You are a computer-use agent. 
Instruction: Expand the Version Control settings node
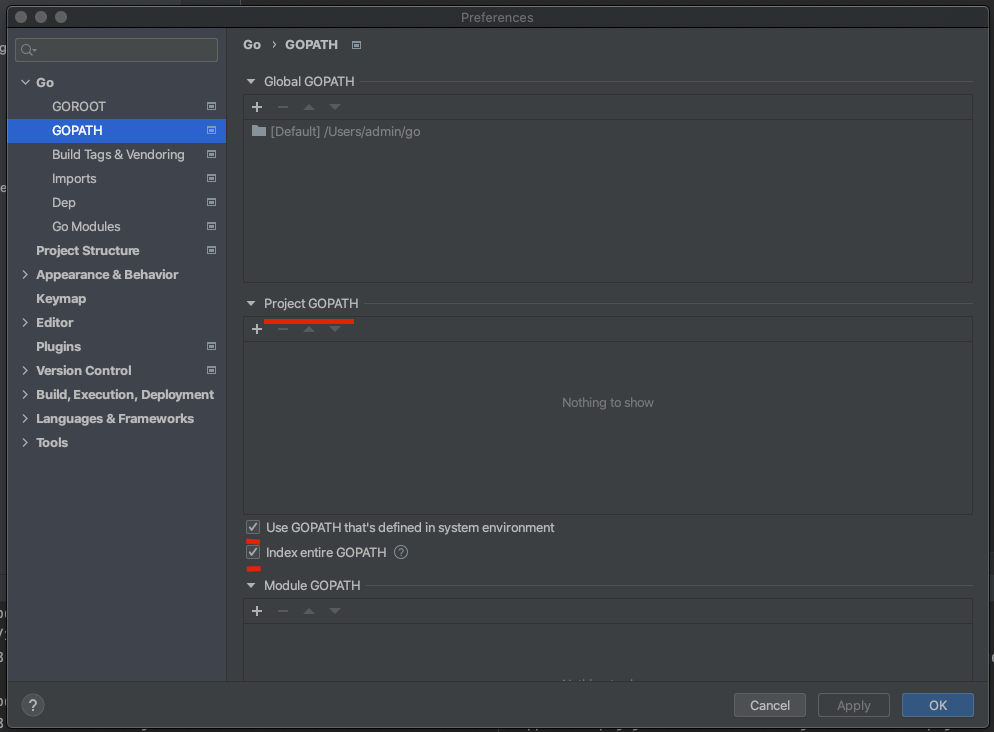[25, 370]
